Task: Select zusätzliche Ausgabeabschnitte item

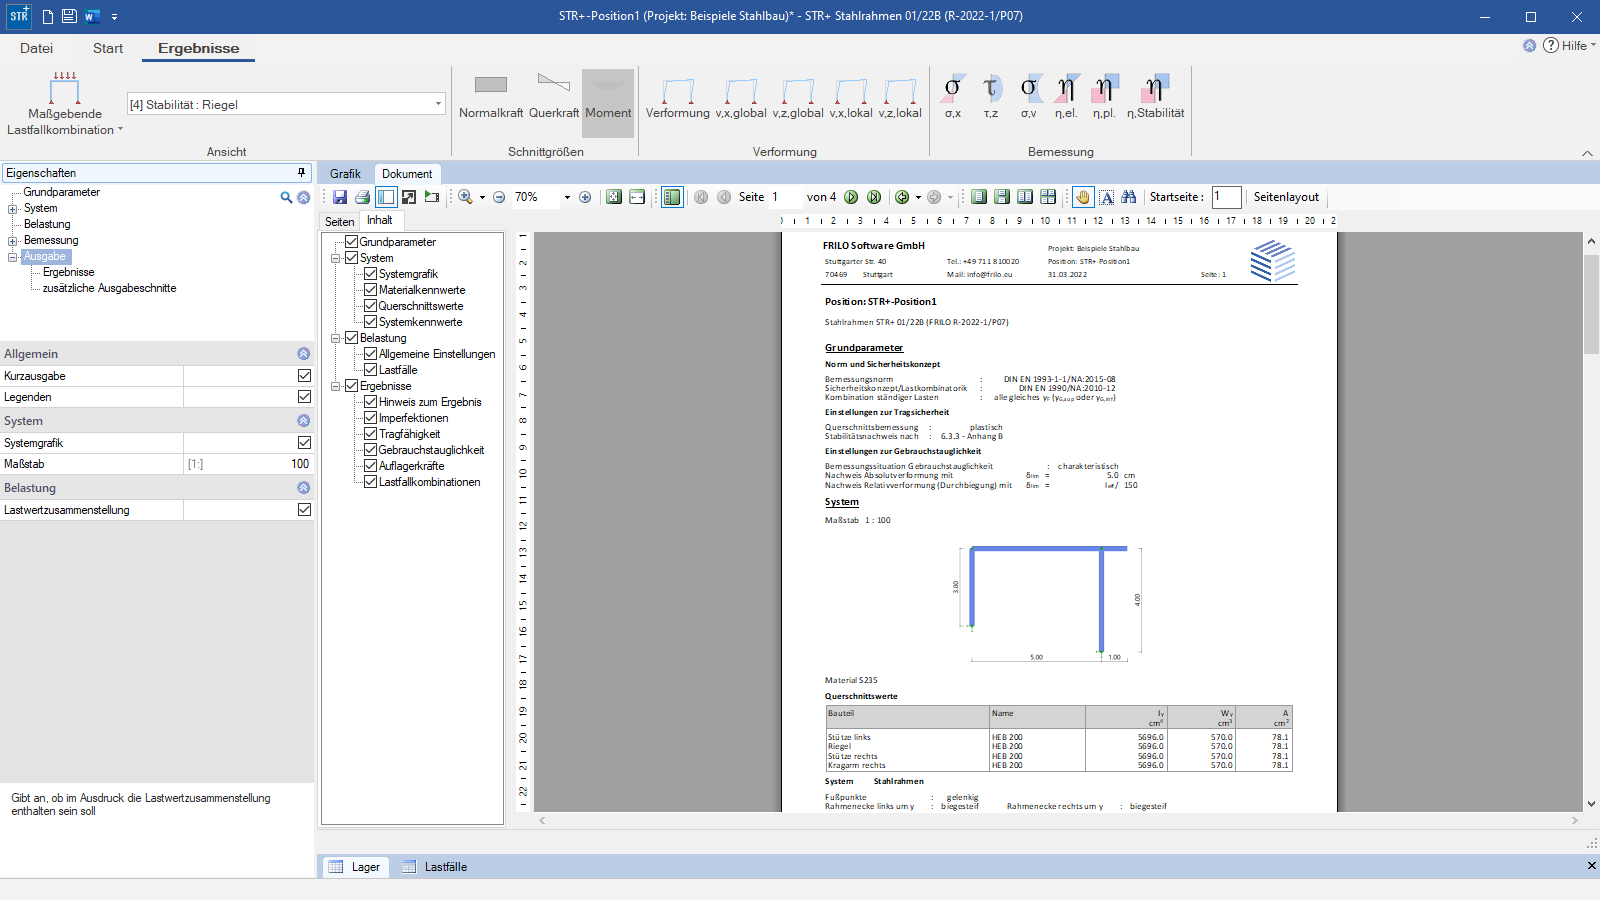Action: click(x=109, y=288)
